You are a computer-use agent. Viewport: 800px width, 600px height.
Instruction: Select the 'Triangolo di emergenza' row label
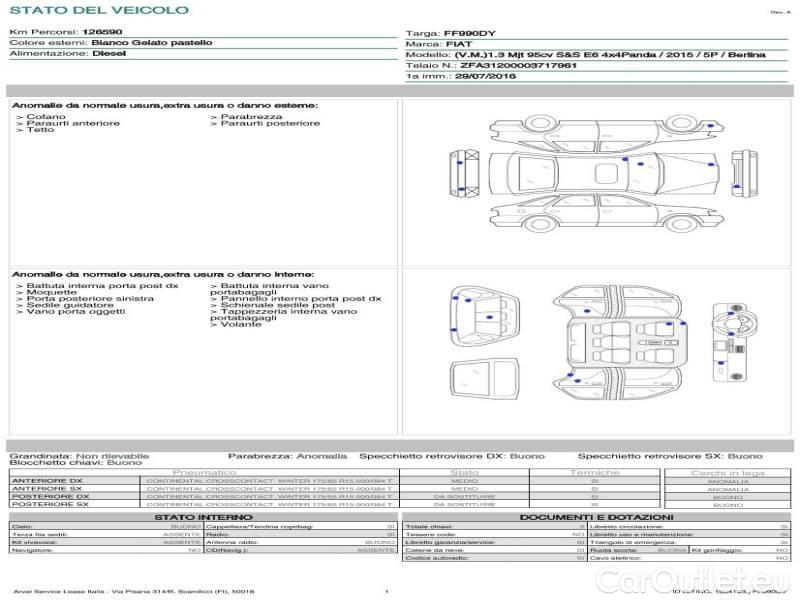[633, 542]
